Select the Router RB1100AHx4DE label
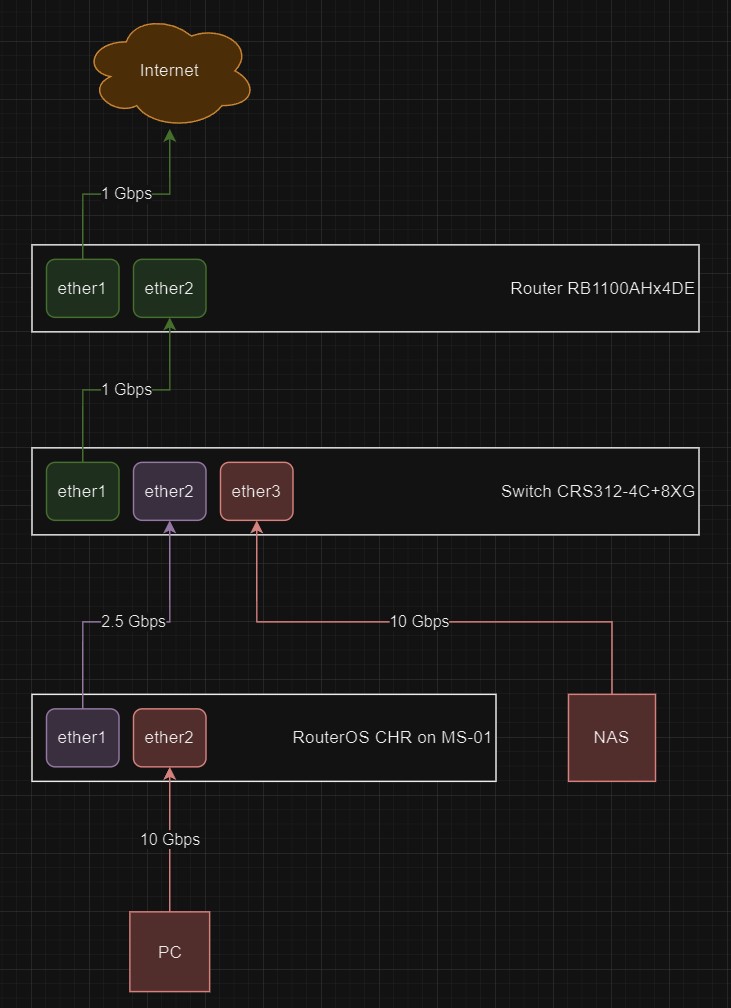 coord(602,288)
